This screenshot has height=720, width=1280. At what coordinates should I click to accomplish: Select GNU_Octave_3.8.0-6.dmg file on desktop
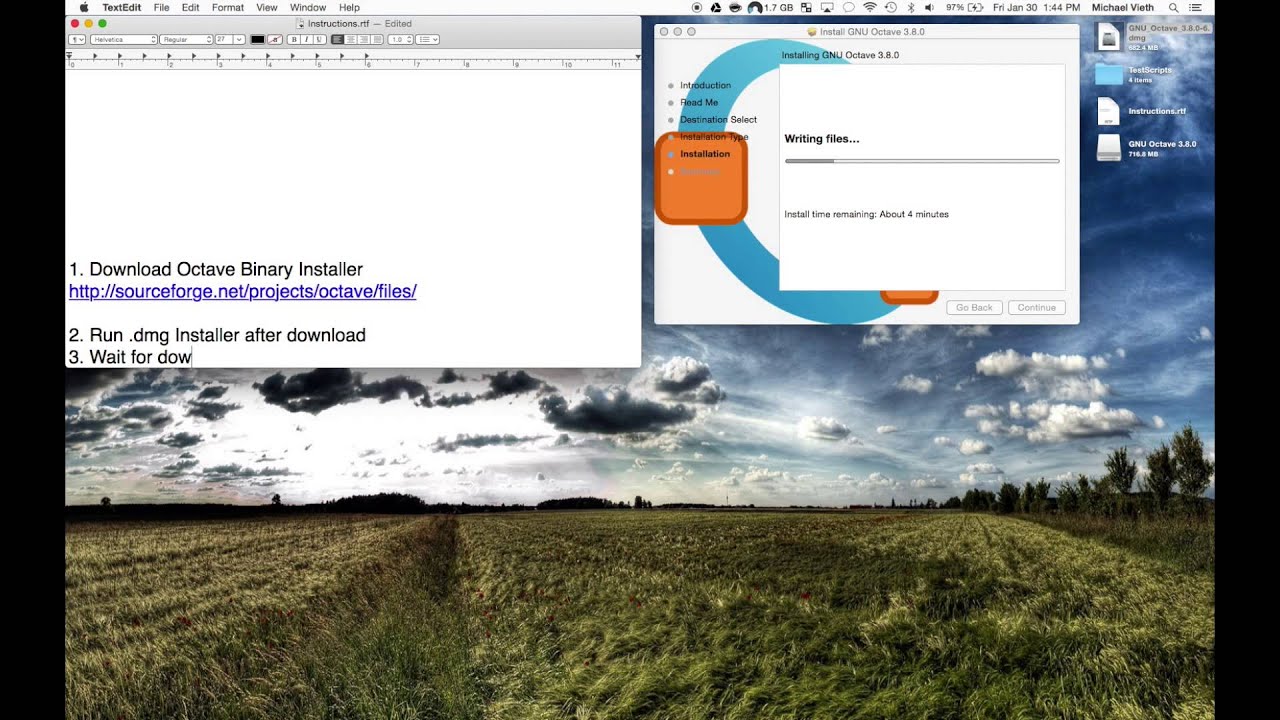[1109, 37]
